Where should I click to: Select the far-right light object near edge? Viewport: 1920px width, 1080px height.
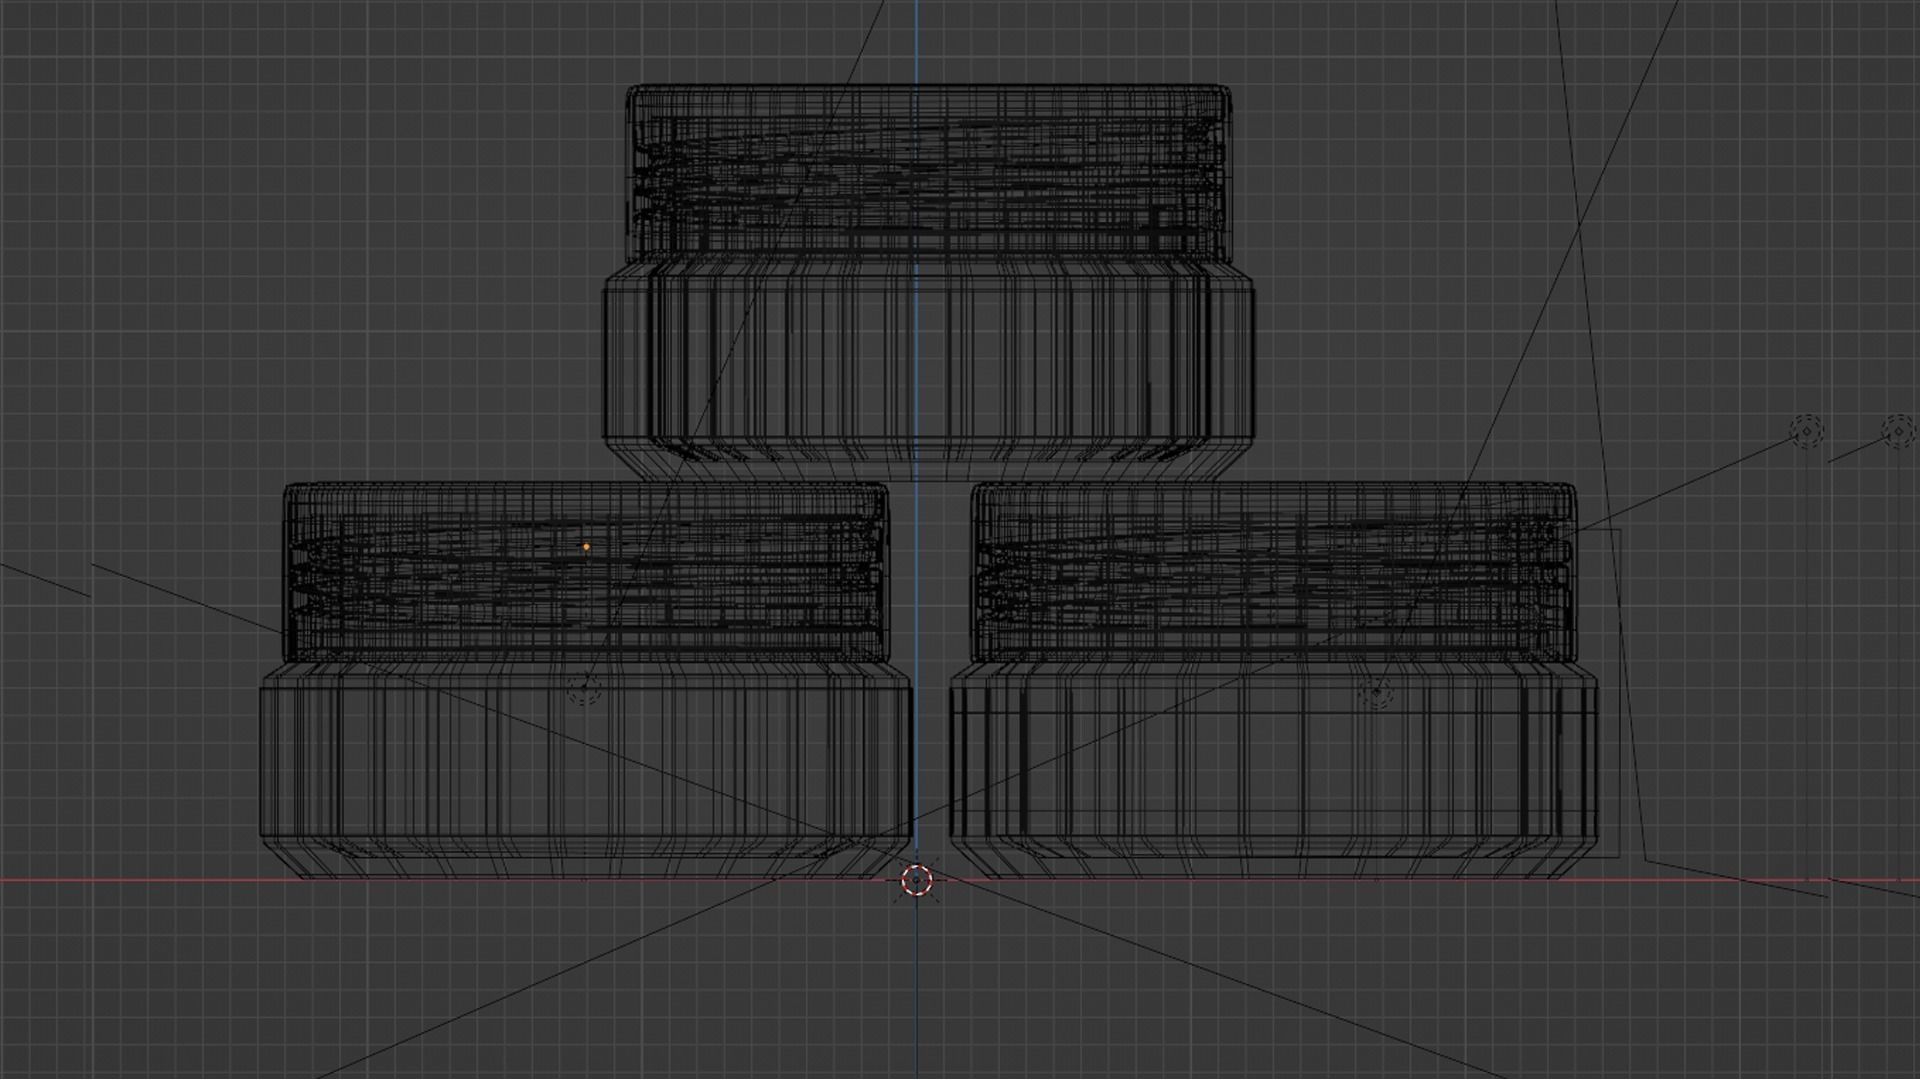coord(1897,432)
